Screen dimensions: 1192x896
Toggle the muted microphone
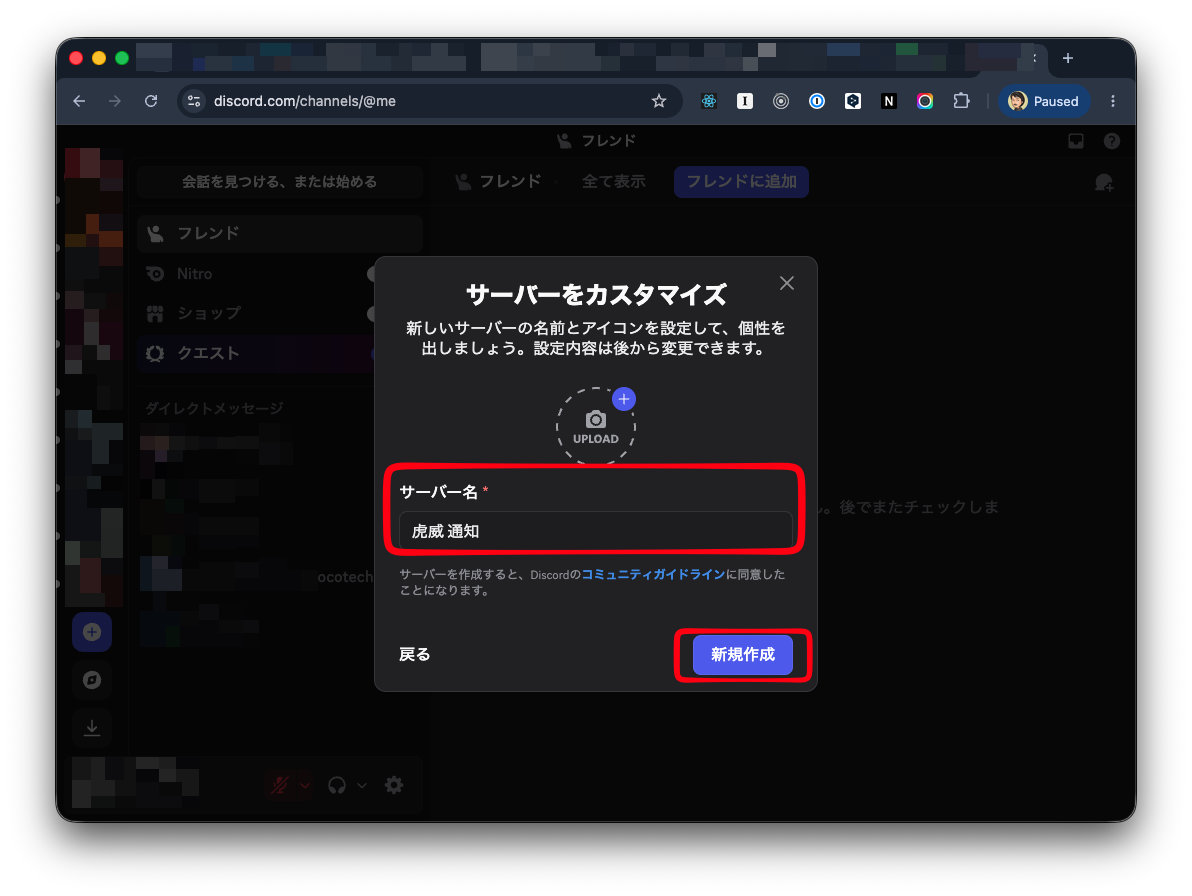(x=280, y=785)
